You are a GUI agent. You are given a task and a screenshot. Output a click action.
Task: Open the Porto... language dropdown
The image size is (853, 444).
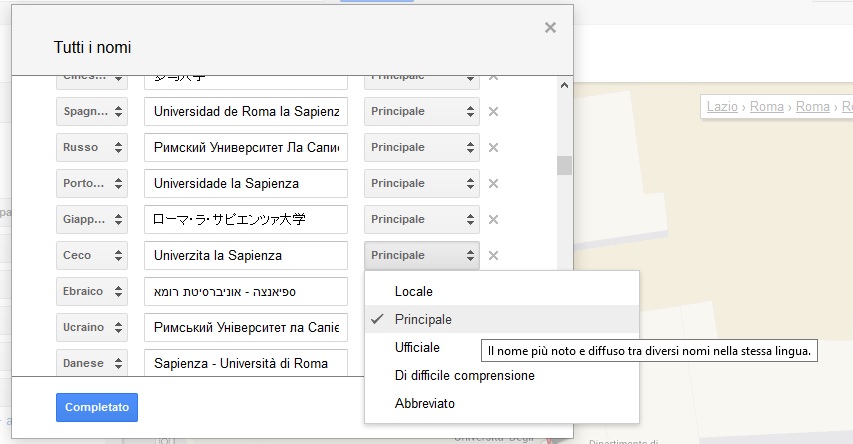click(x=92, y=183)
